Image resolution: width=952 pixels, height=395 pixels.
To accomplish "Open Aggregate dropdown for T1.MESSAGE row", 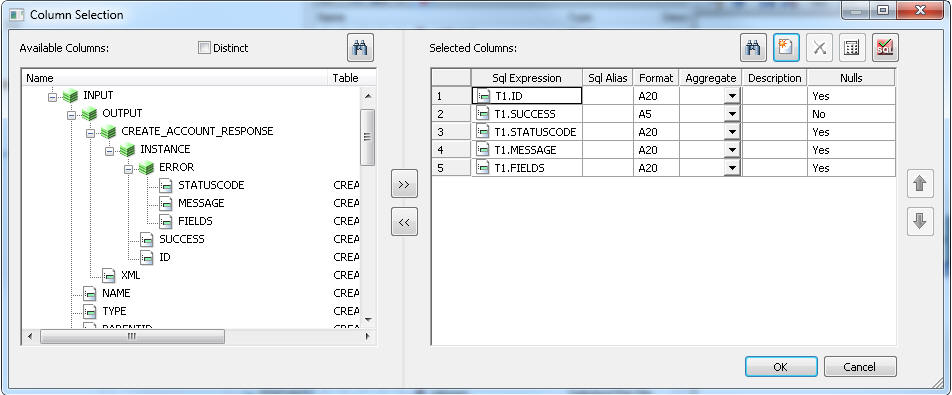I will coord(732,150).
